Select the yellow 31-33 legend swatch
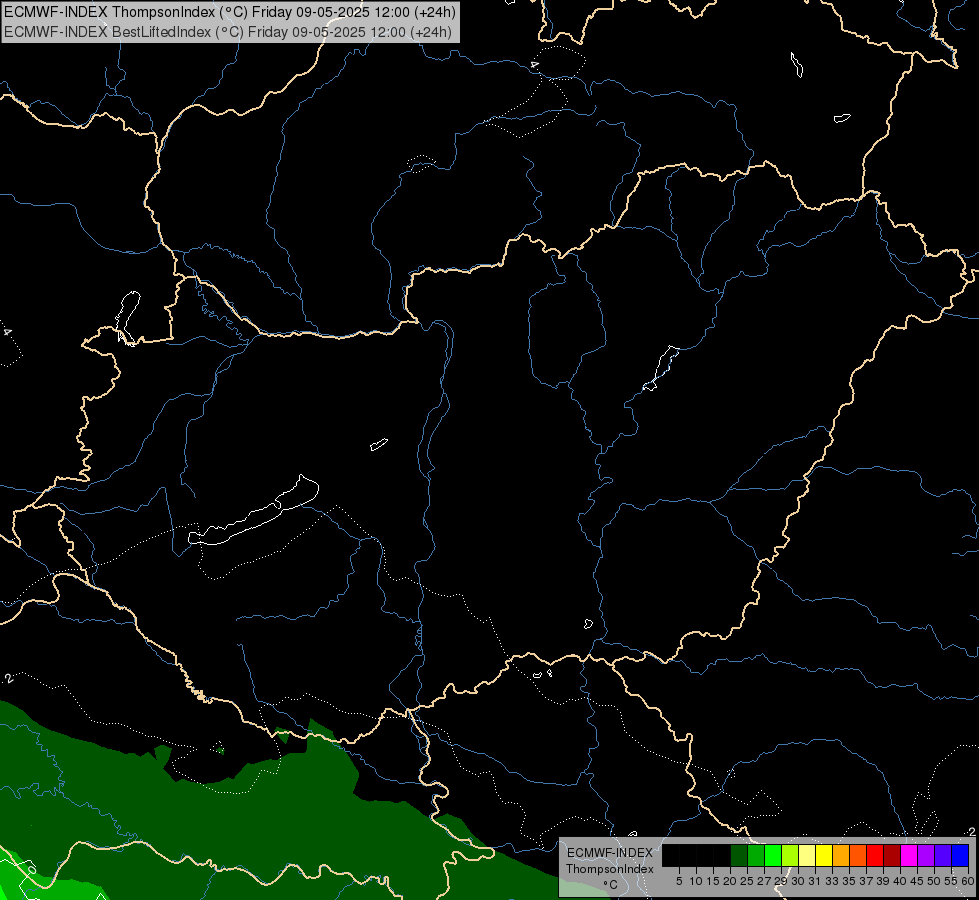Screen dimensions: 979x900 click(x=824, y=855)
